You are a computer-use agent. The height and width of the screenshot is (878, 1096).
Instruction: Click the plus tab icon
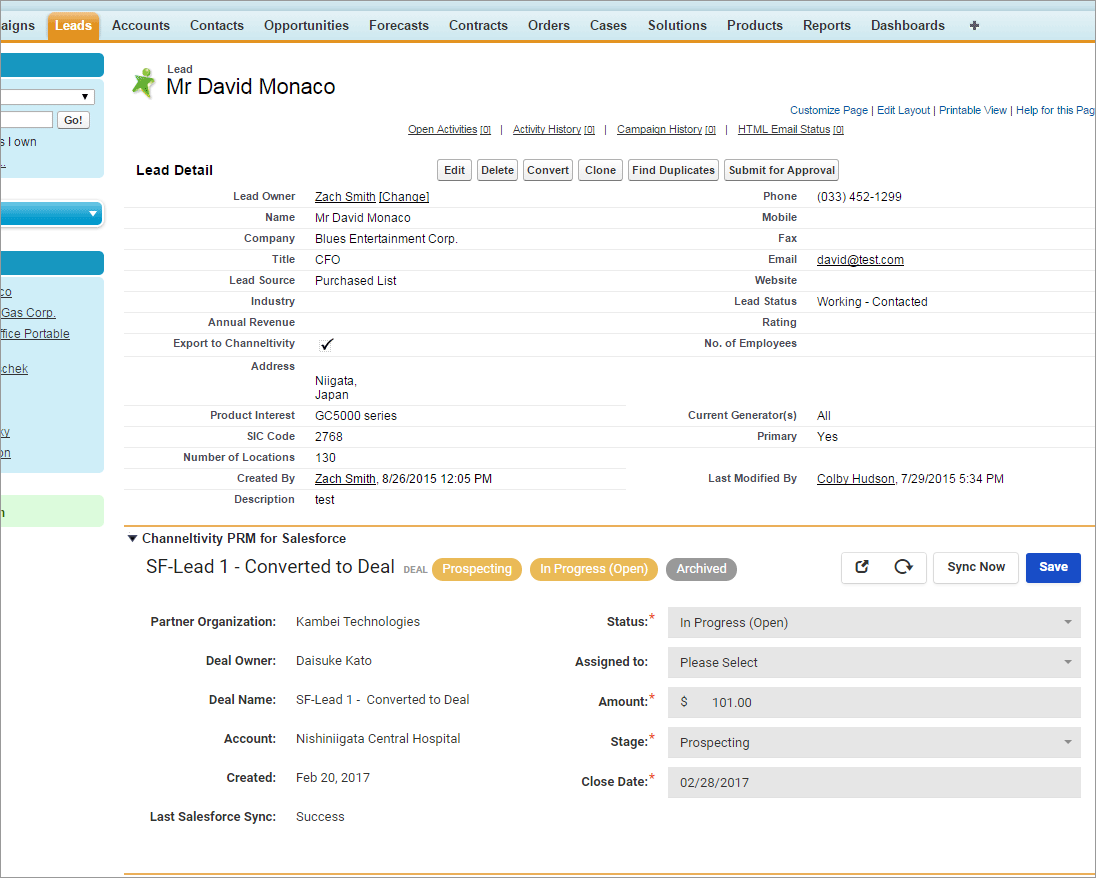(x=974, y=26)
